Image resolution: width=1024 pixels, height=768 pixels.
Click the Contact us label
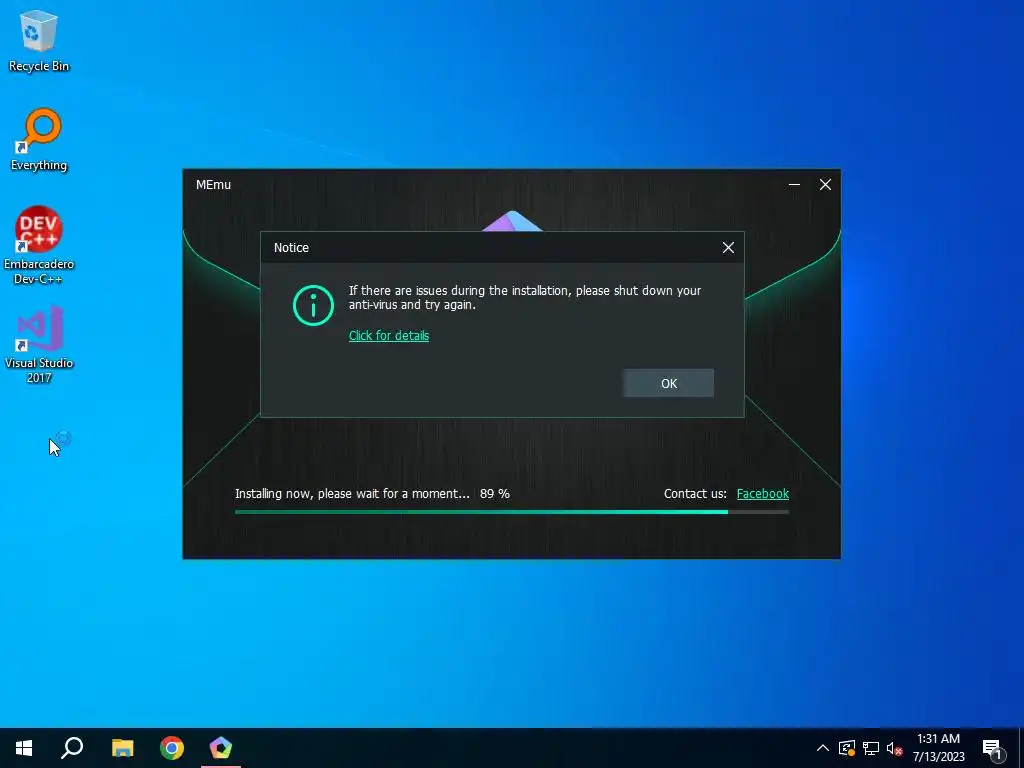[x=695, y=494]
